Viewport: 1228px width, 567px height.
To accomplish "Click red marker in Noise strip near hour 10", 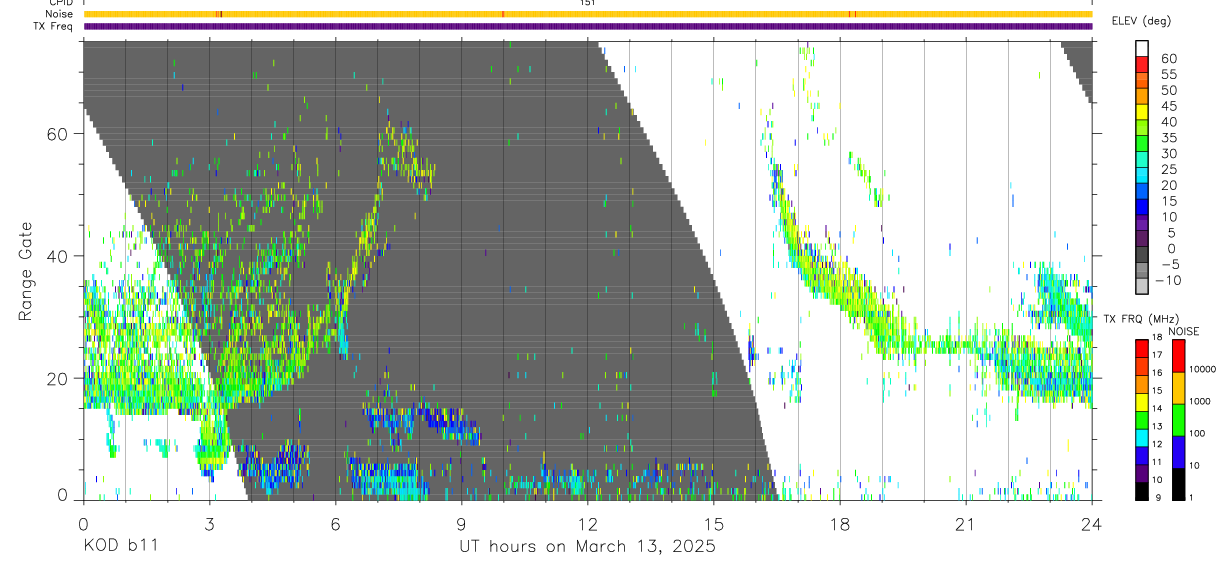I will [x=503, y=14].
